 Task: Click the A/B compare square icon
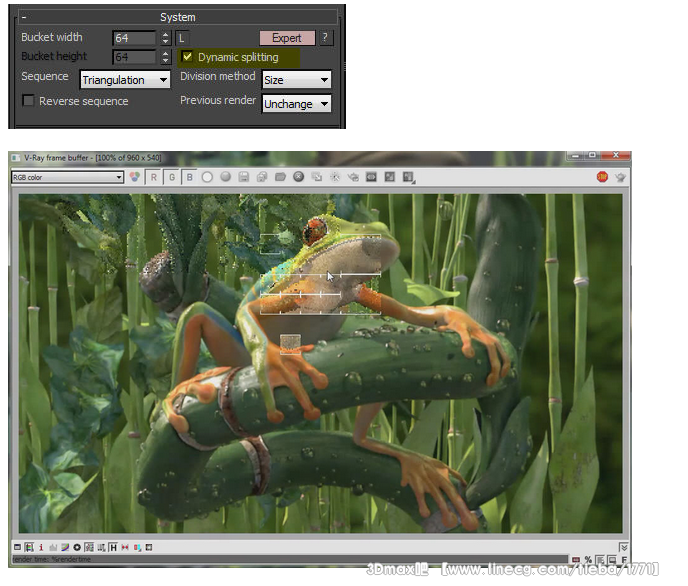pos(390,177)
